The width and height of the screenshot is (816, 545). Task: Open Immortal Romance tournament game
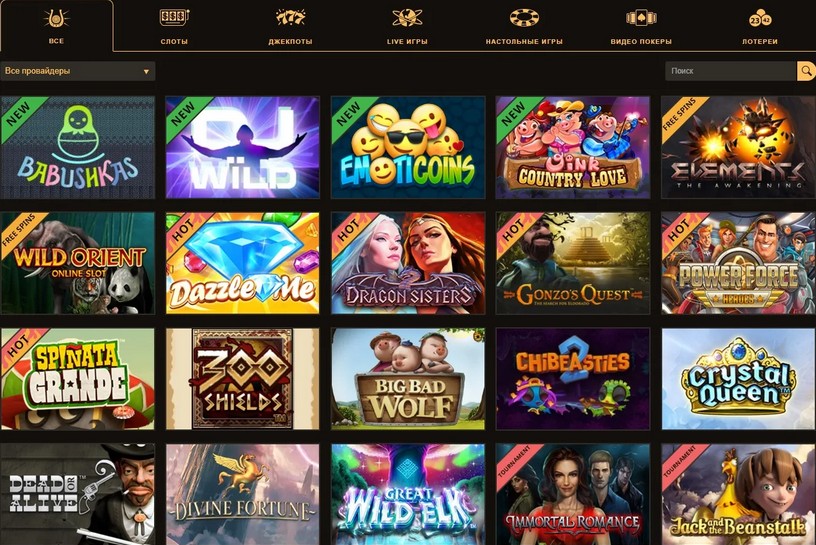coord(572,494)
